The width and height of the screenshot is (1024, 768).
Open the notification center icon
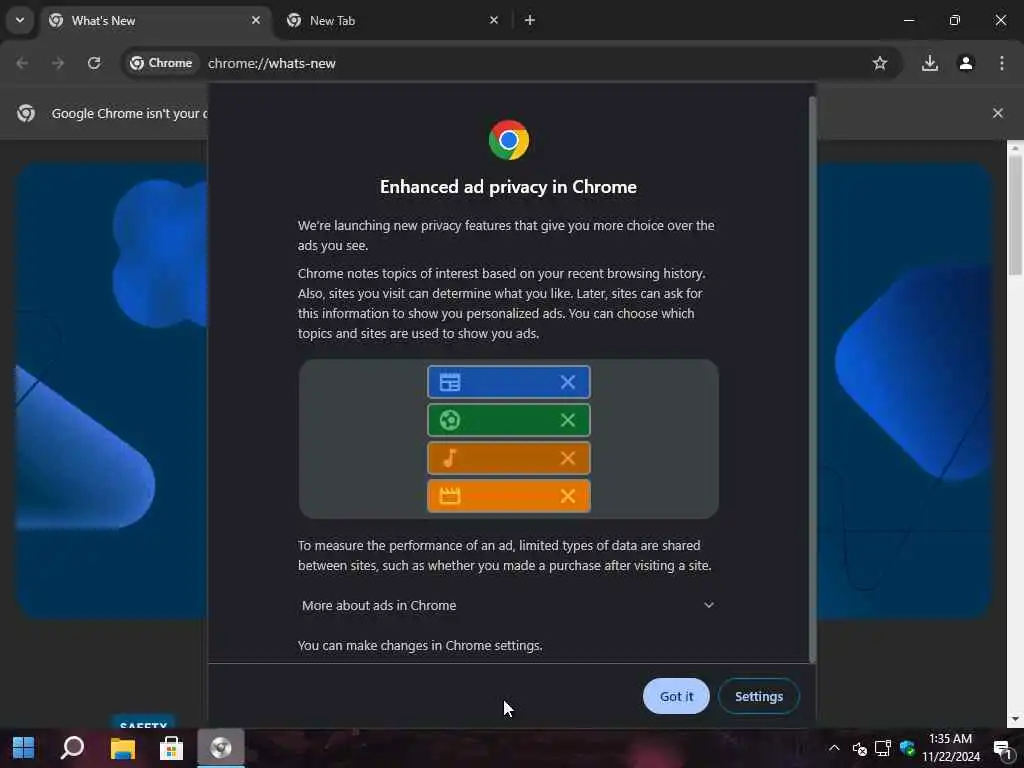1003,748
